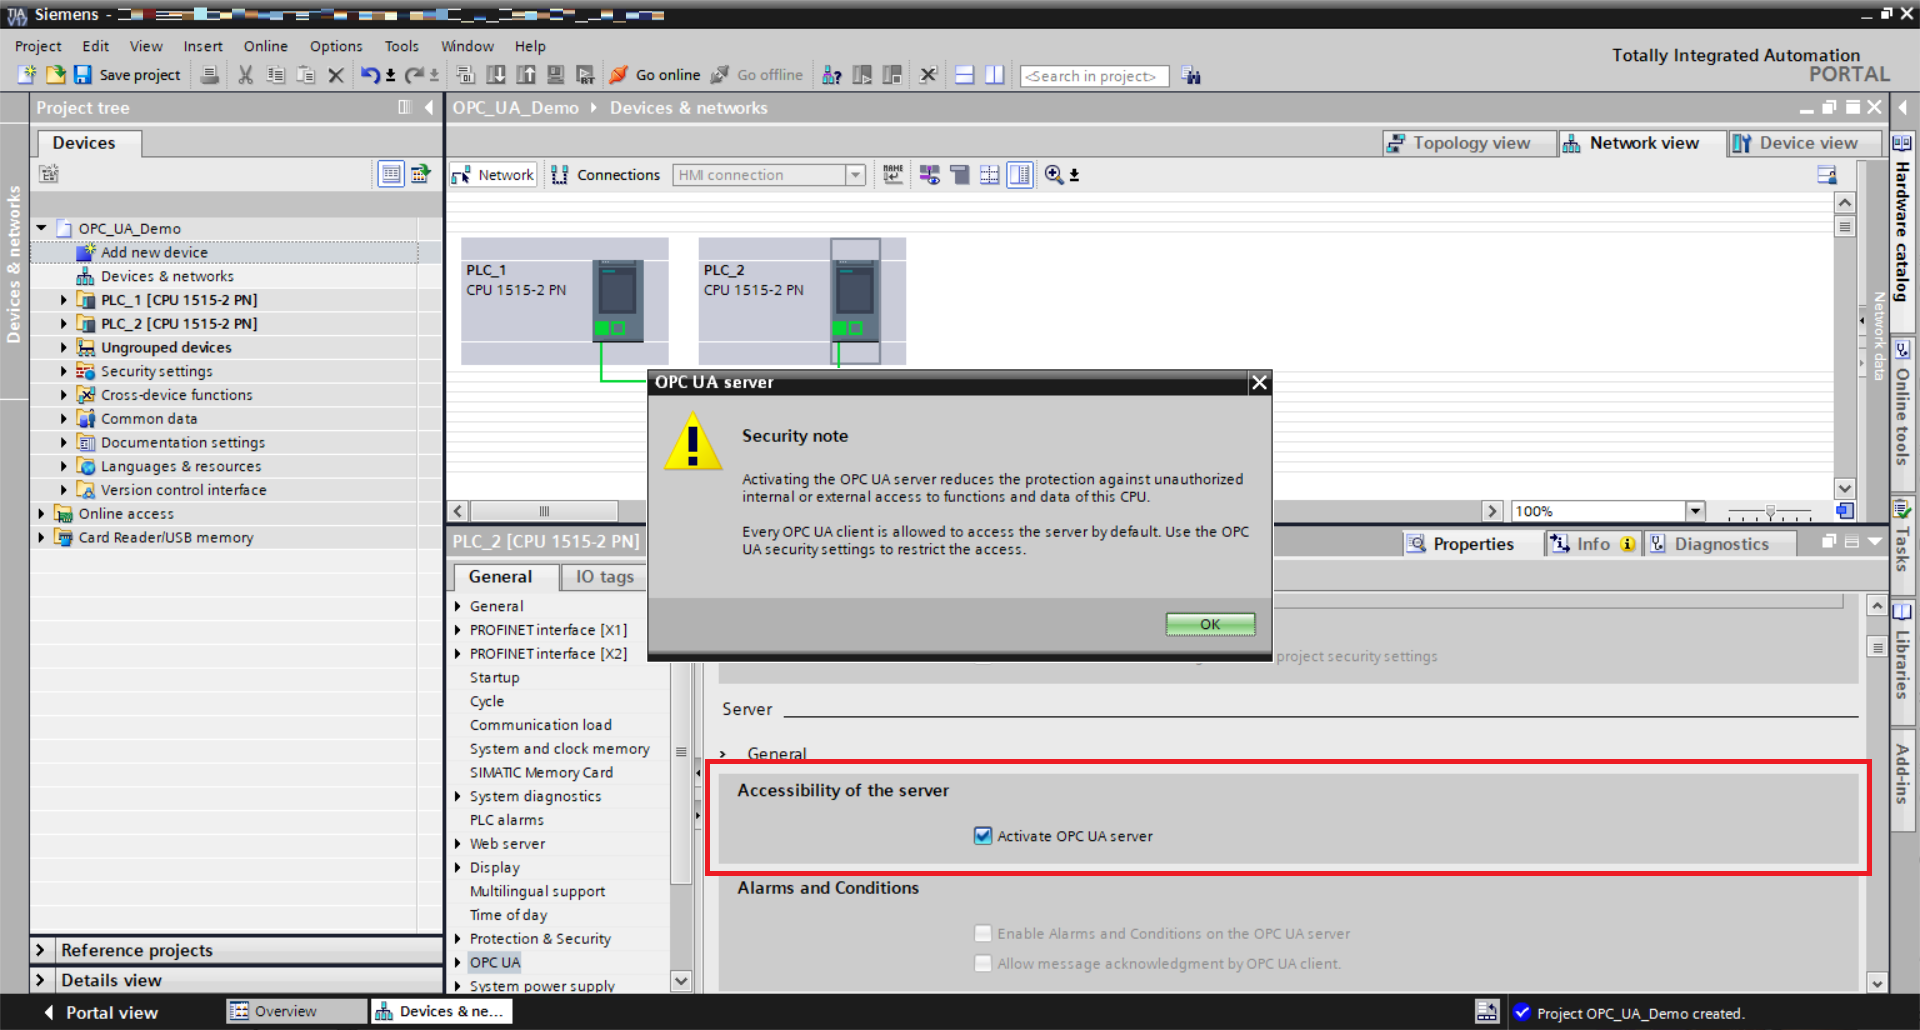This screenshot has width=1920, height=1030.
Task: Uncheck Activate OPC UA server
Action: point(983,836)
